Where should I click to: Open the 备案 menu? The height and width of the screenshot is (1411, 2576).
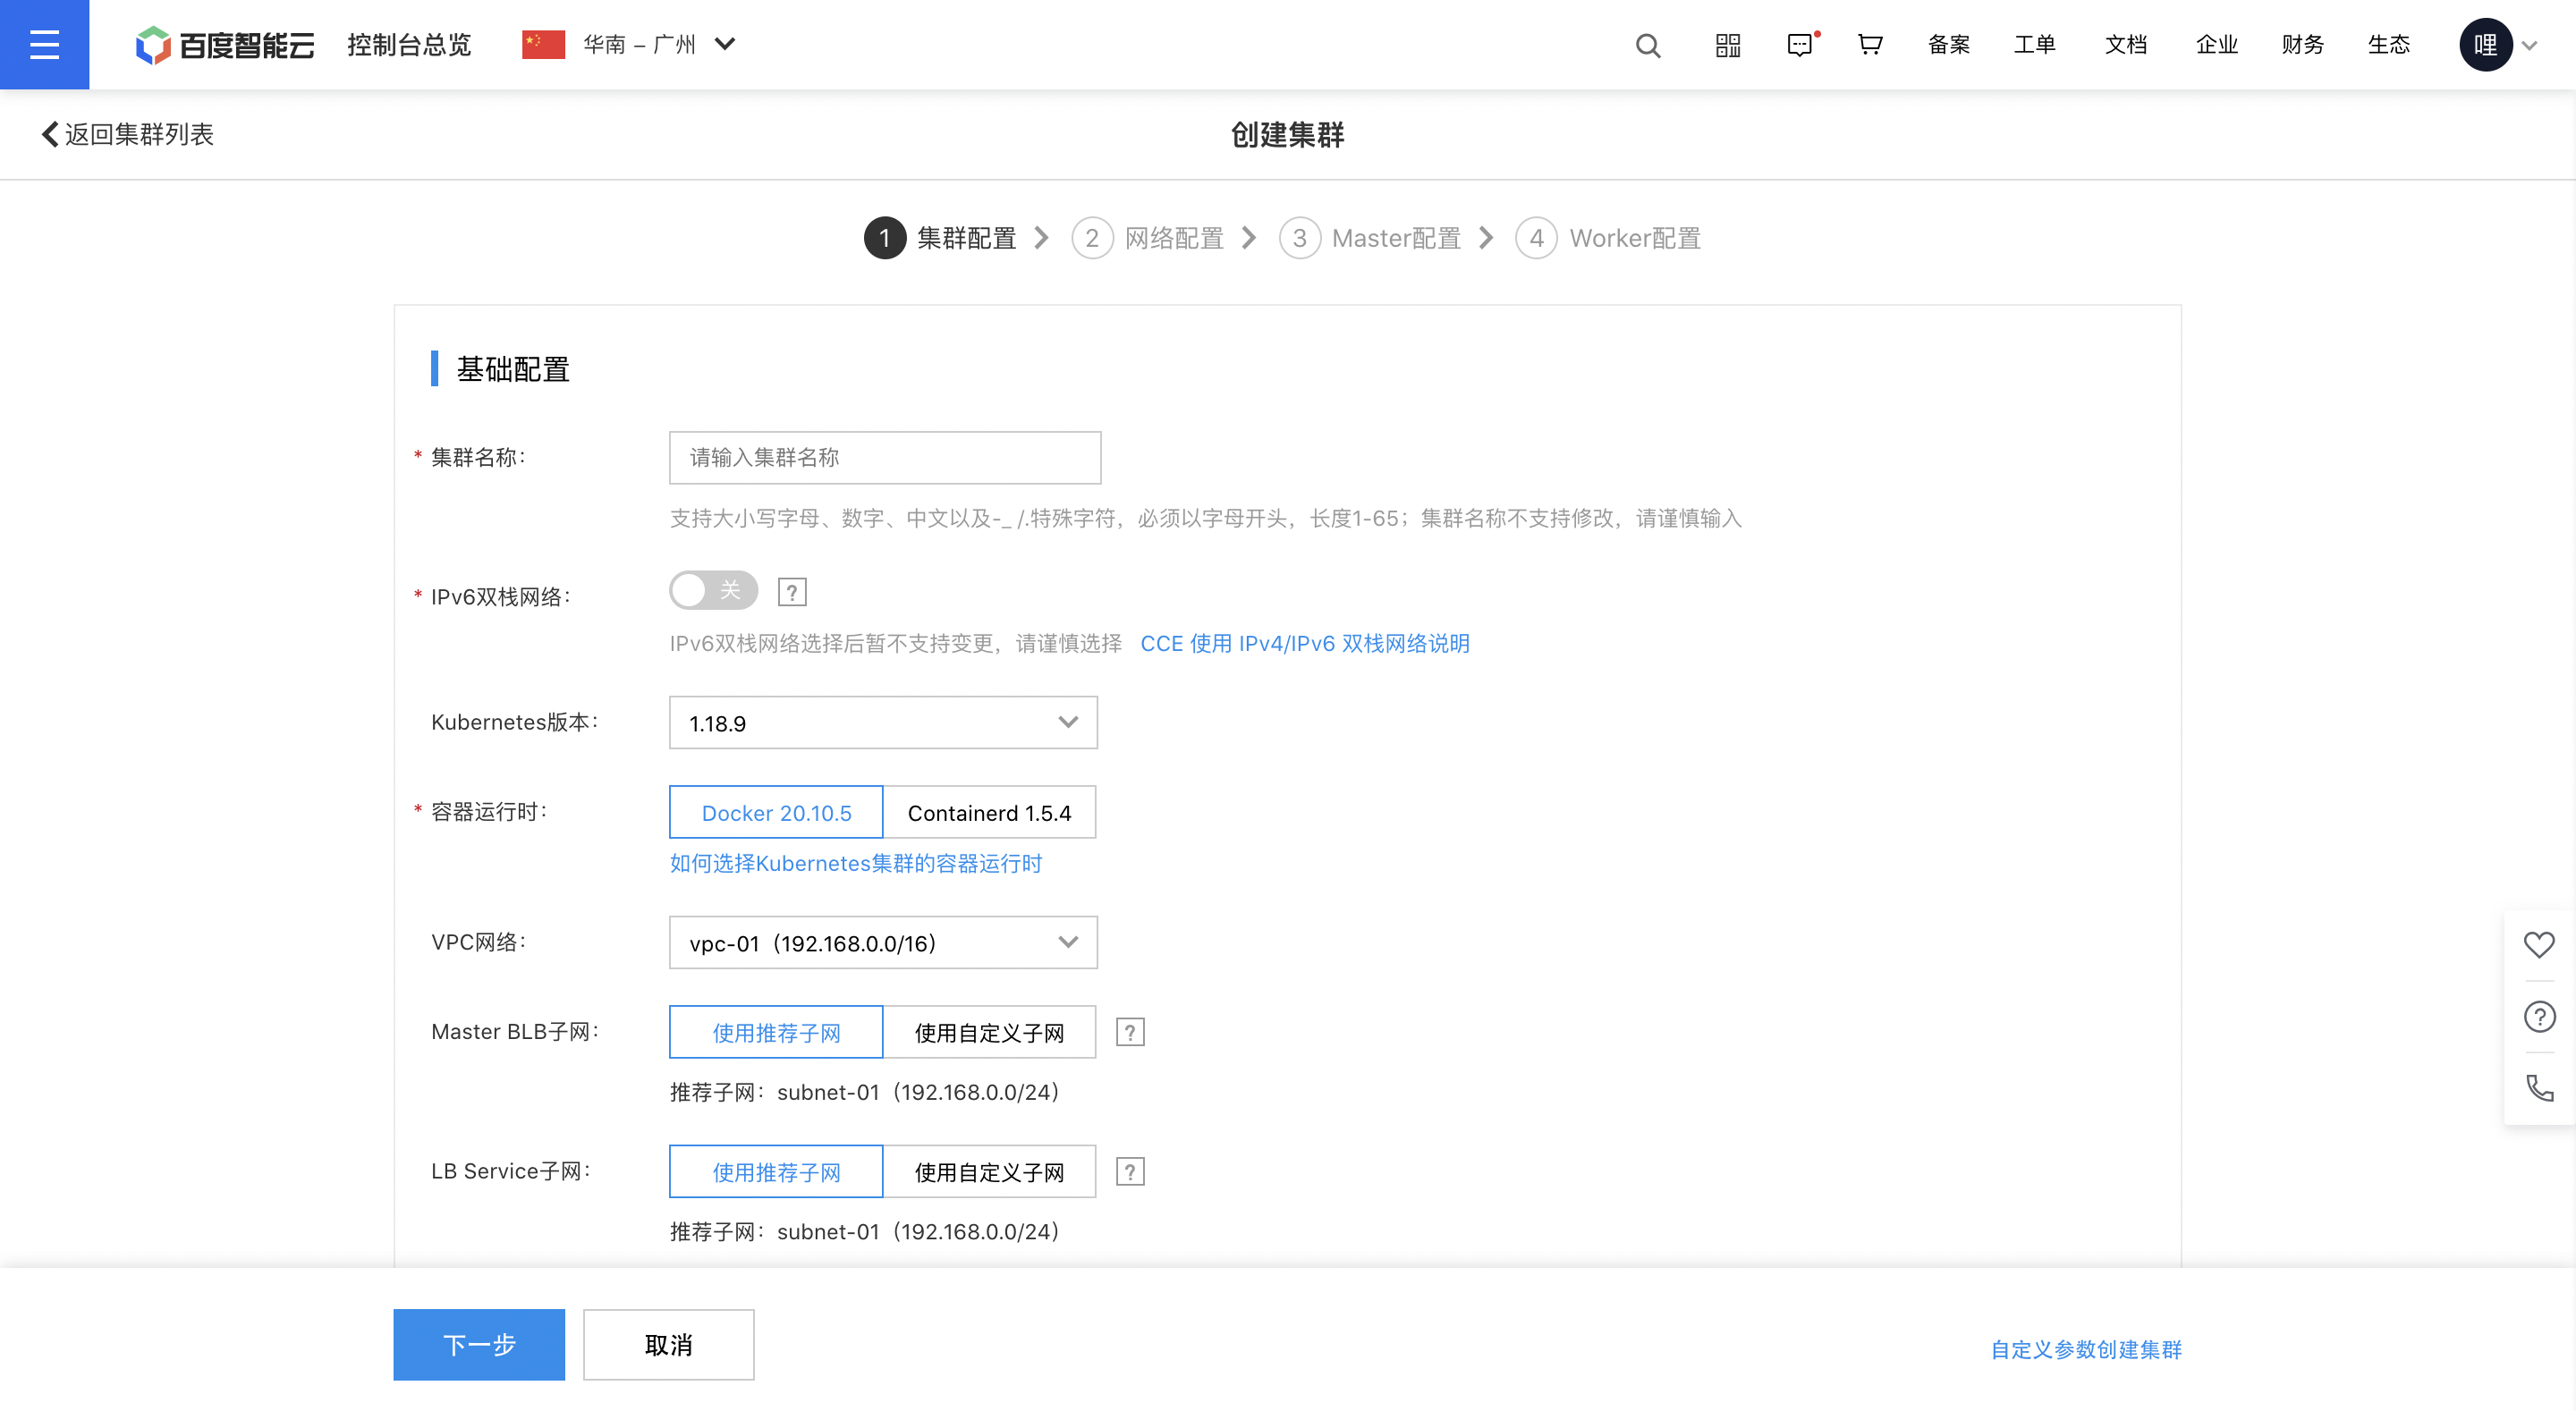[1949, 45]
